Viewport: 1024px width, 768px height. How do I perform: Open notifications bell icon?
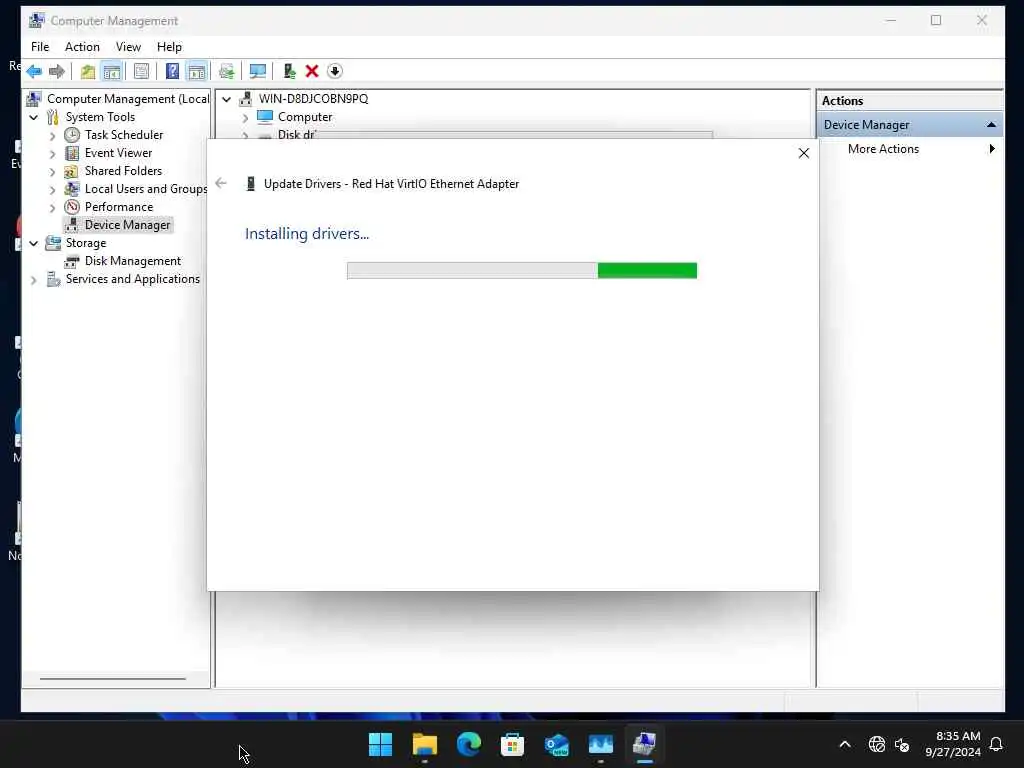[997, 744]
